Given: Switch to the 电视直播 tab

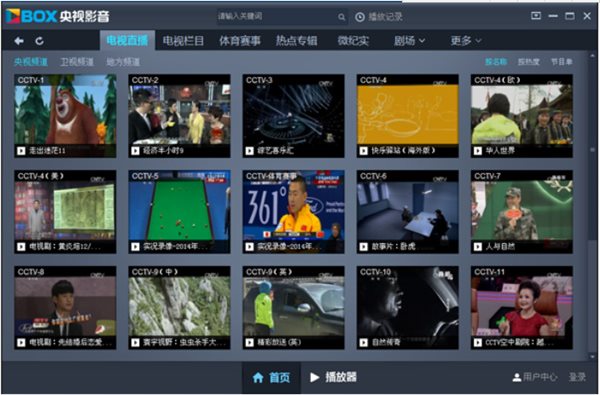Looking at the screenshot, I should (127, 40).
